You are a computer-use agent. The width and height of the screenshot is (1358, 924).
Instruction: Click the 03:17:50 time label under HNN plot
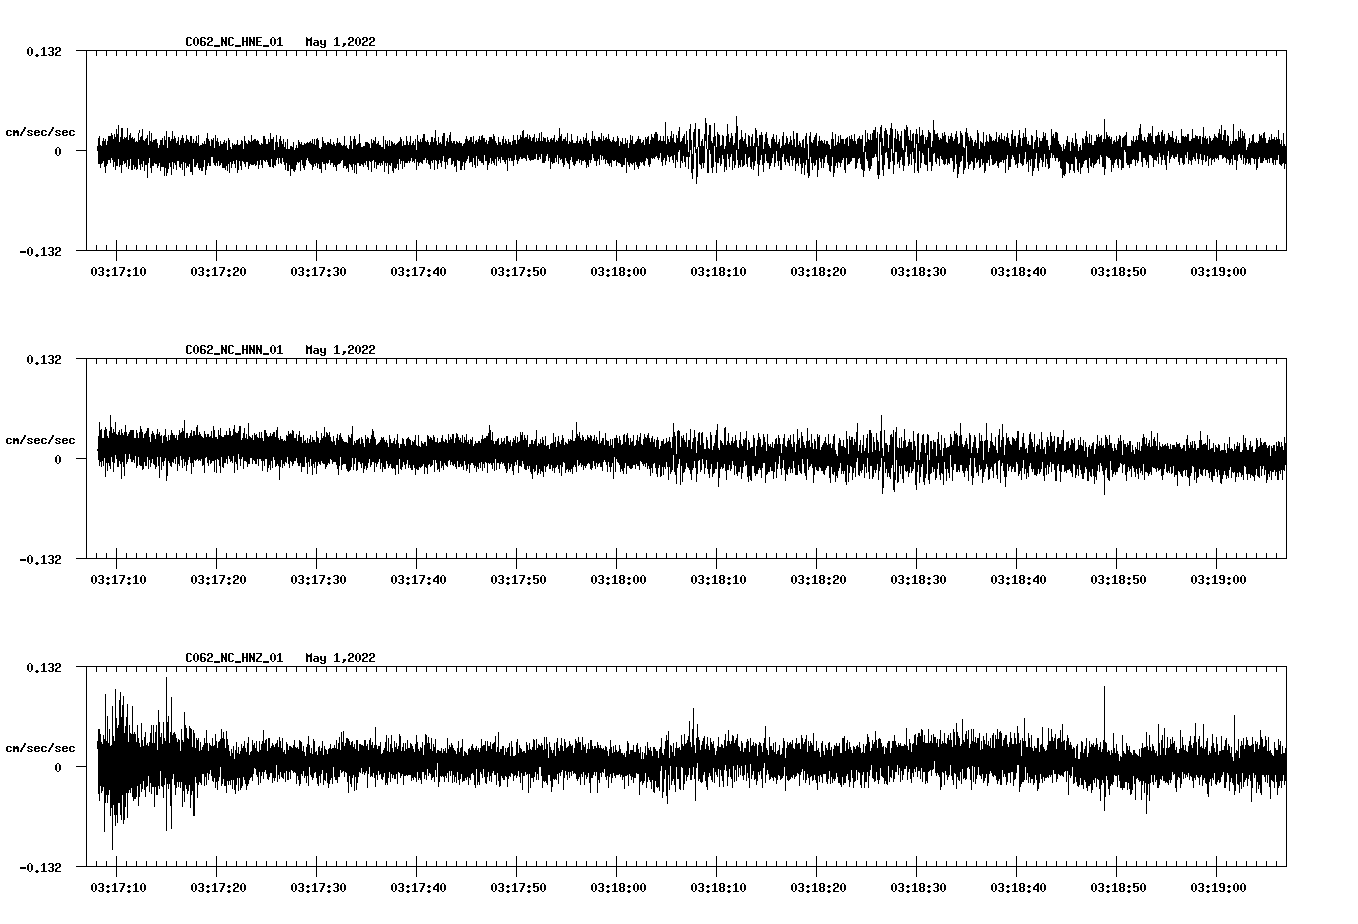point(518,579)
